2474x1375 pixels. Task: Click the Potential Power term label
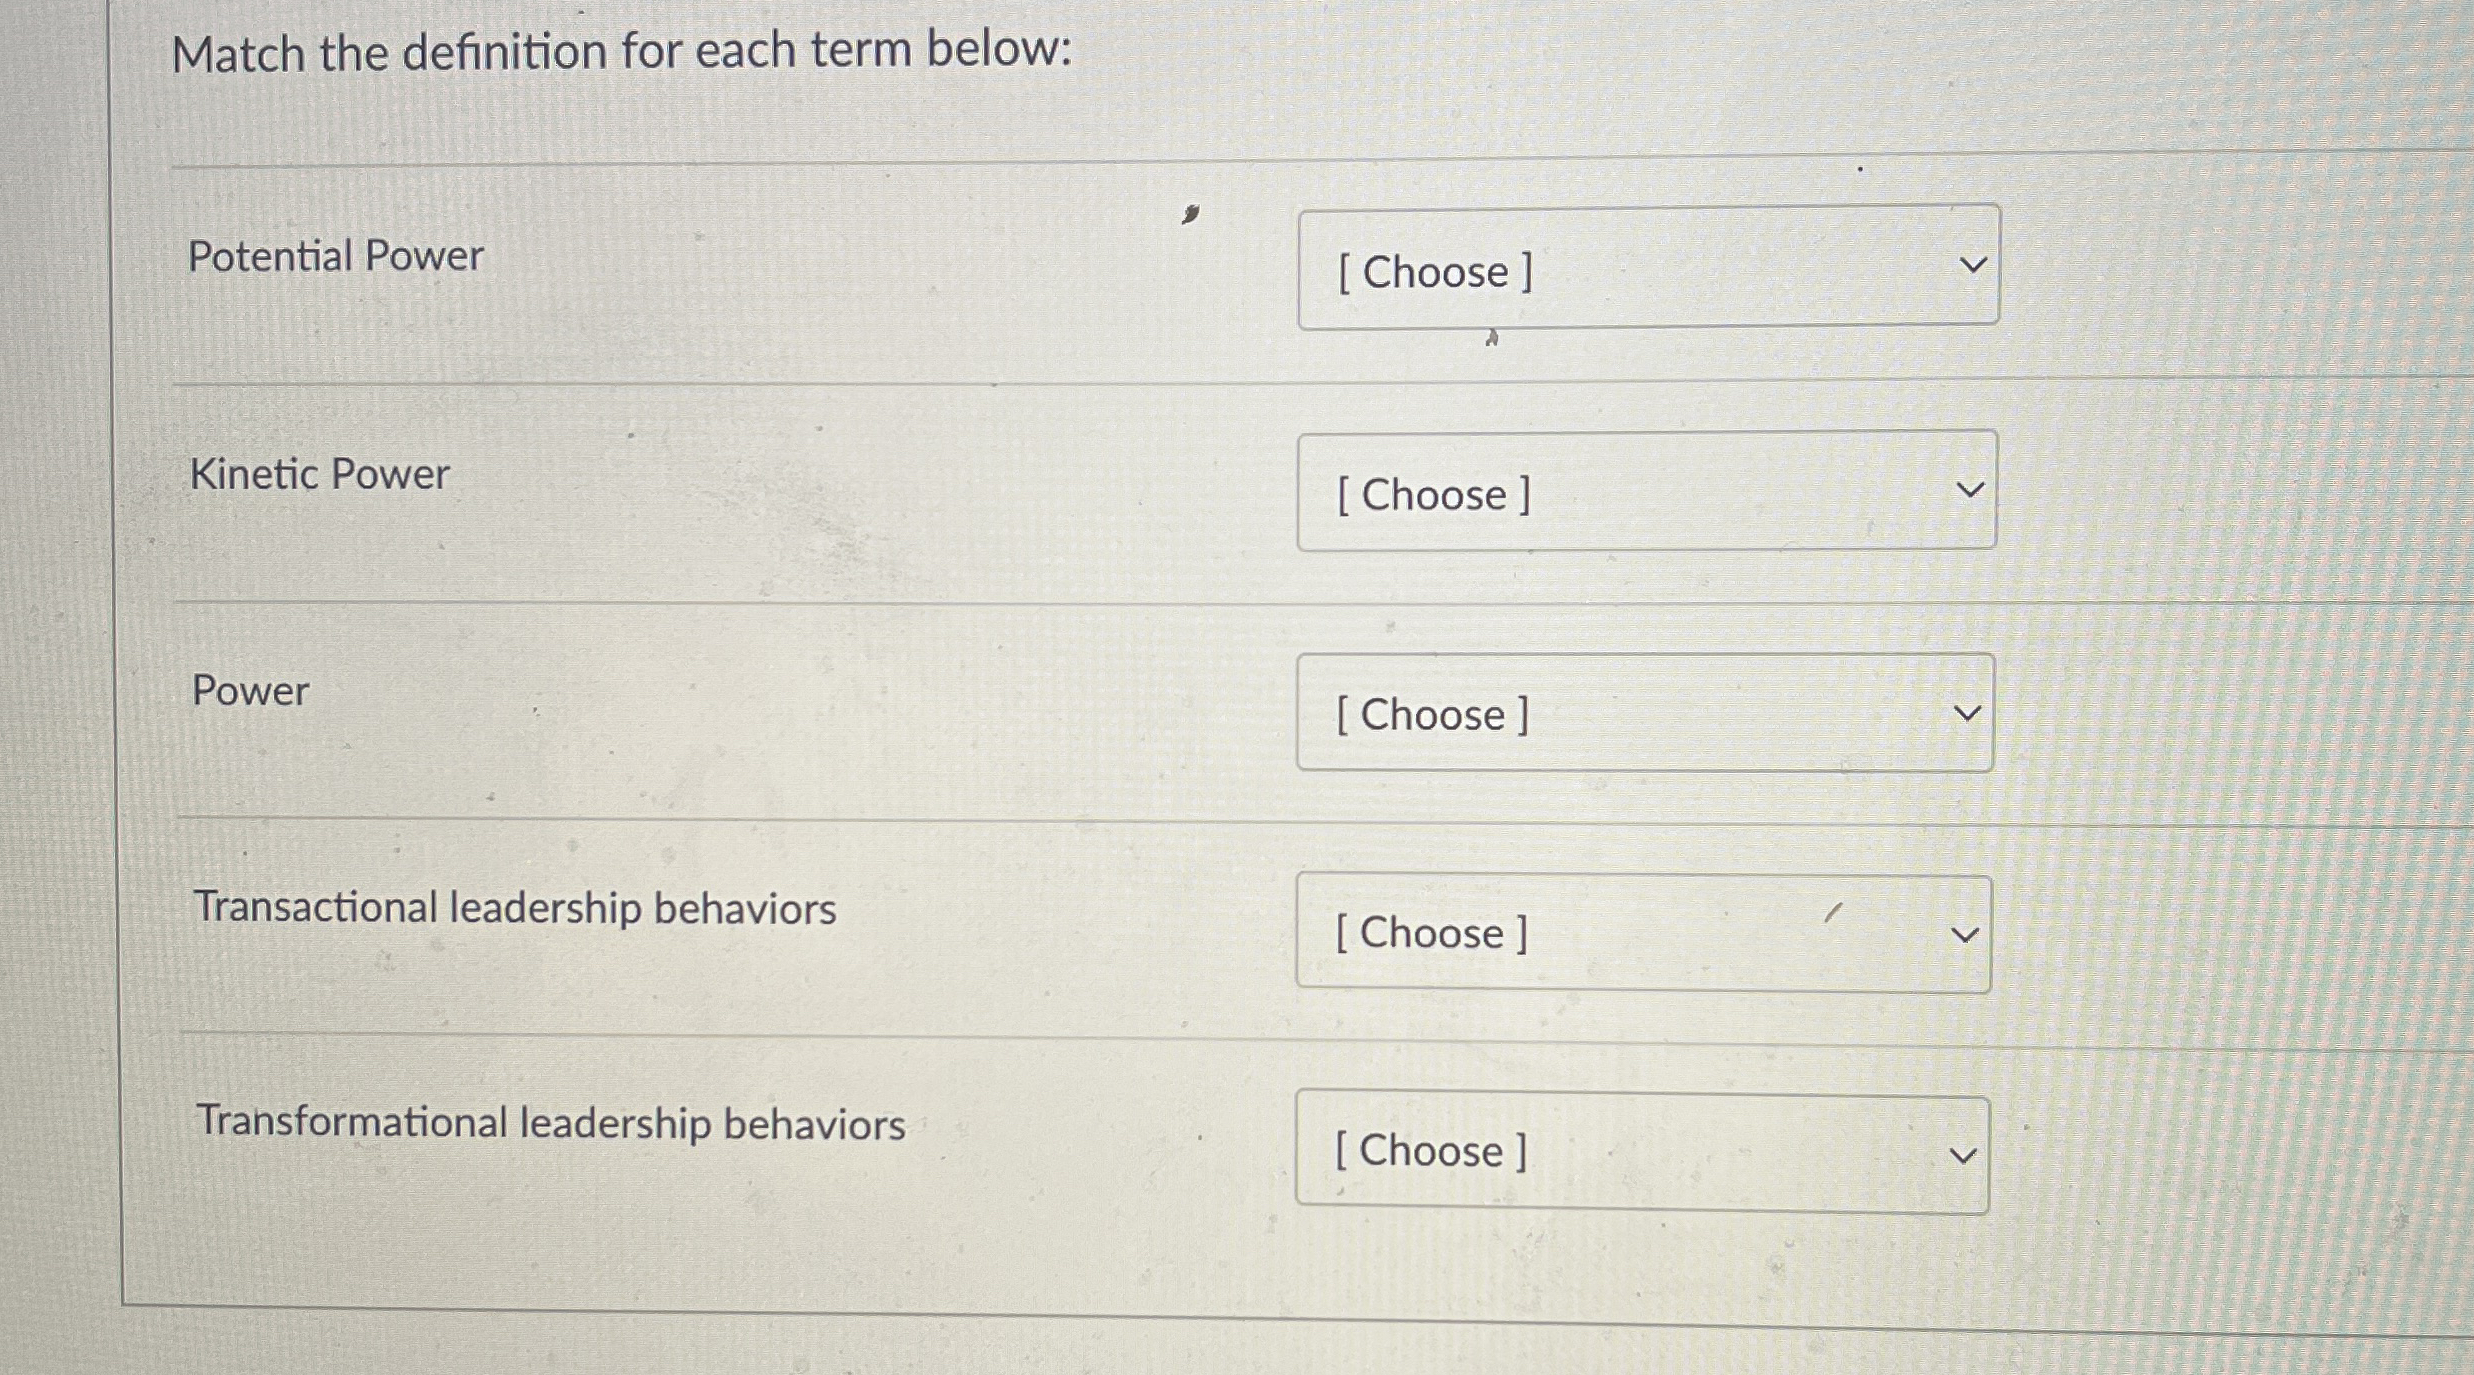(x=336, y=256)
